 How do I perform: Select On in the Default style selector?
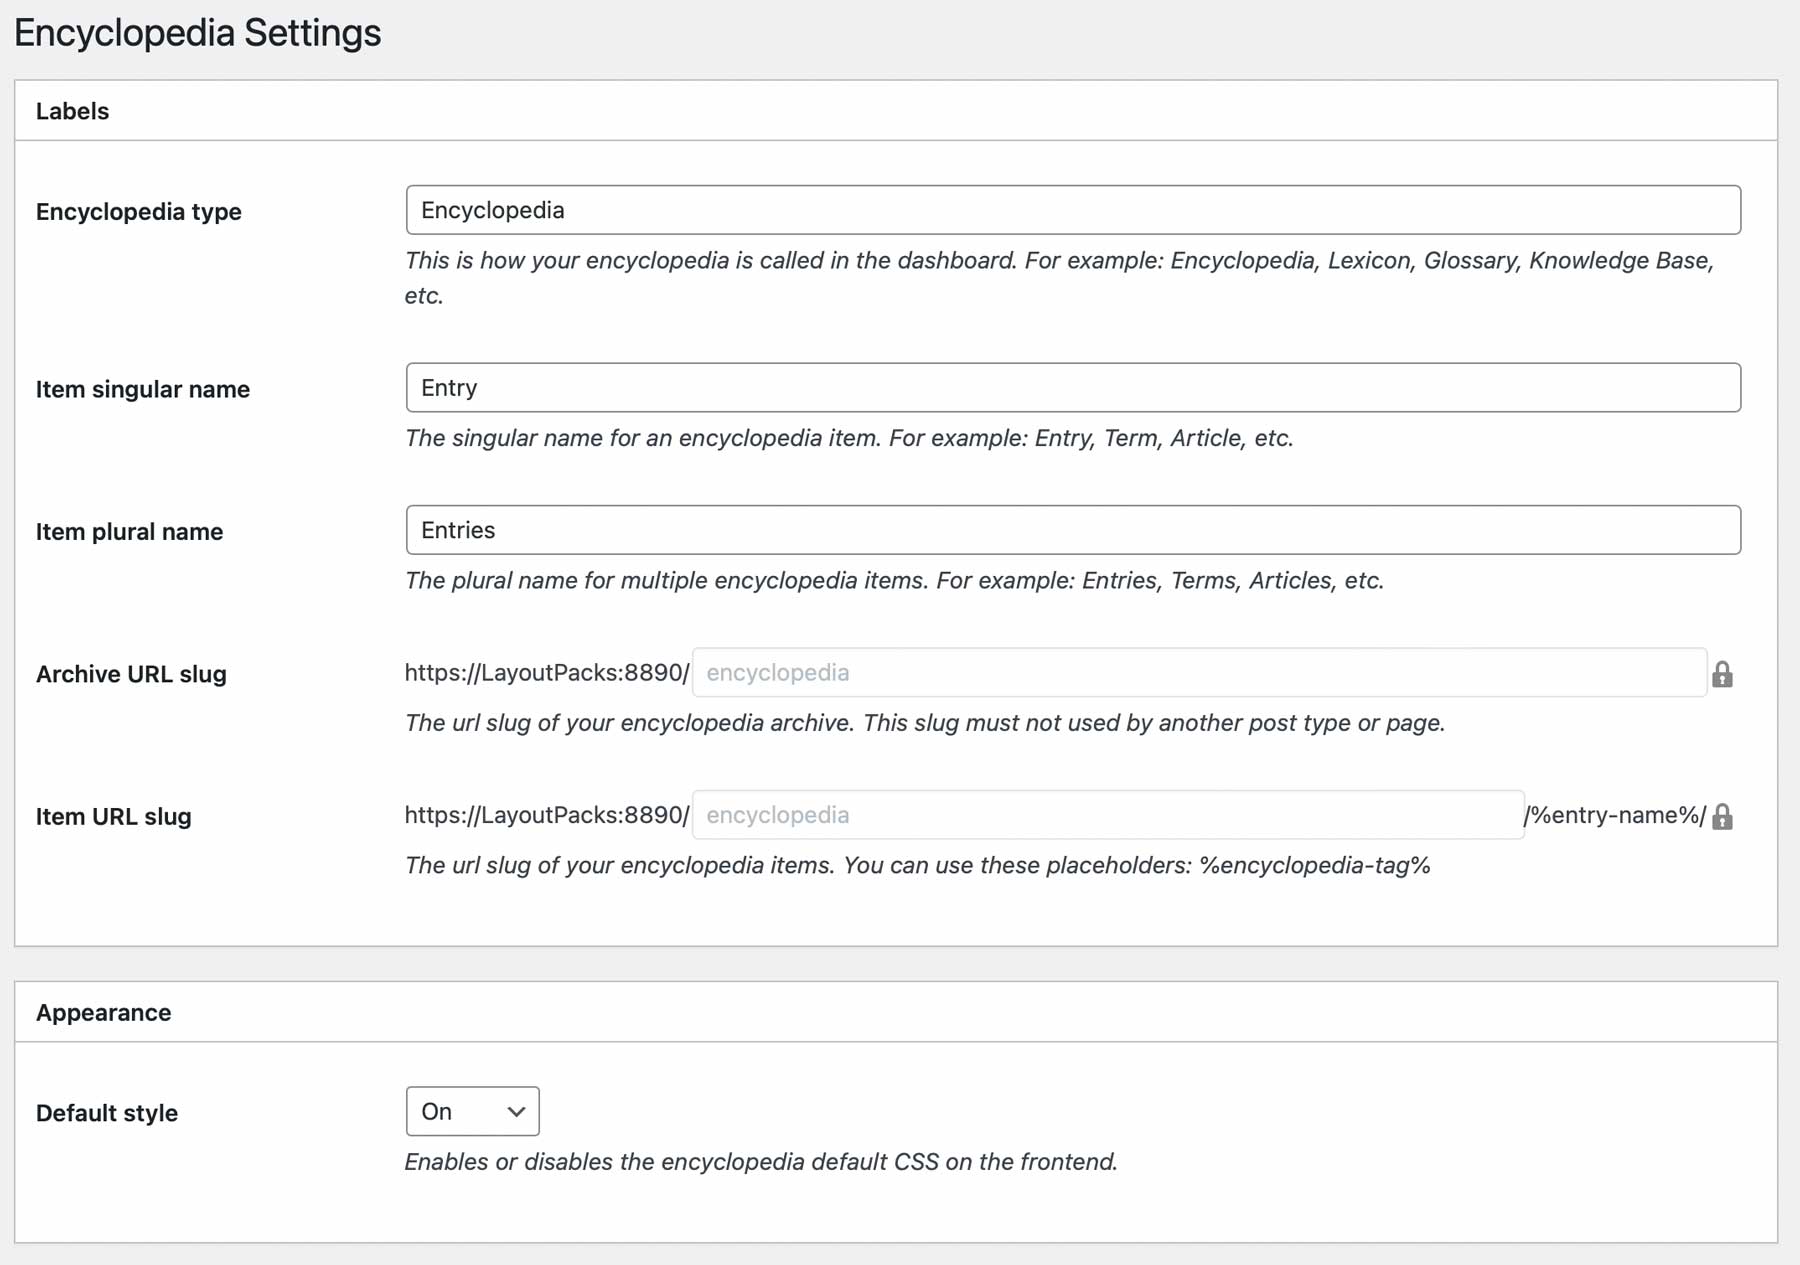pos(471,1111)
